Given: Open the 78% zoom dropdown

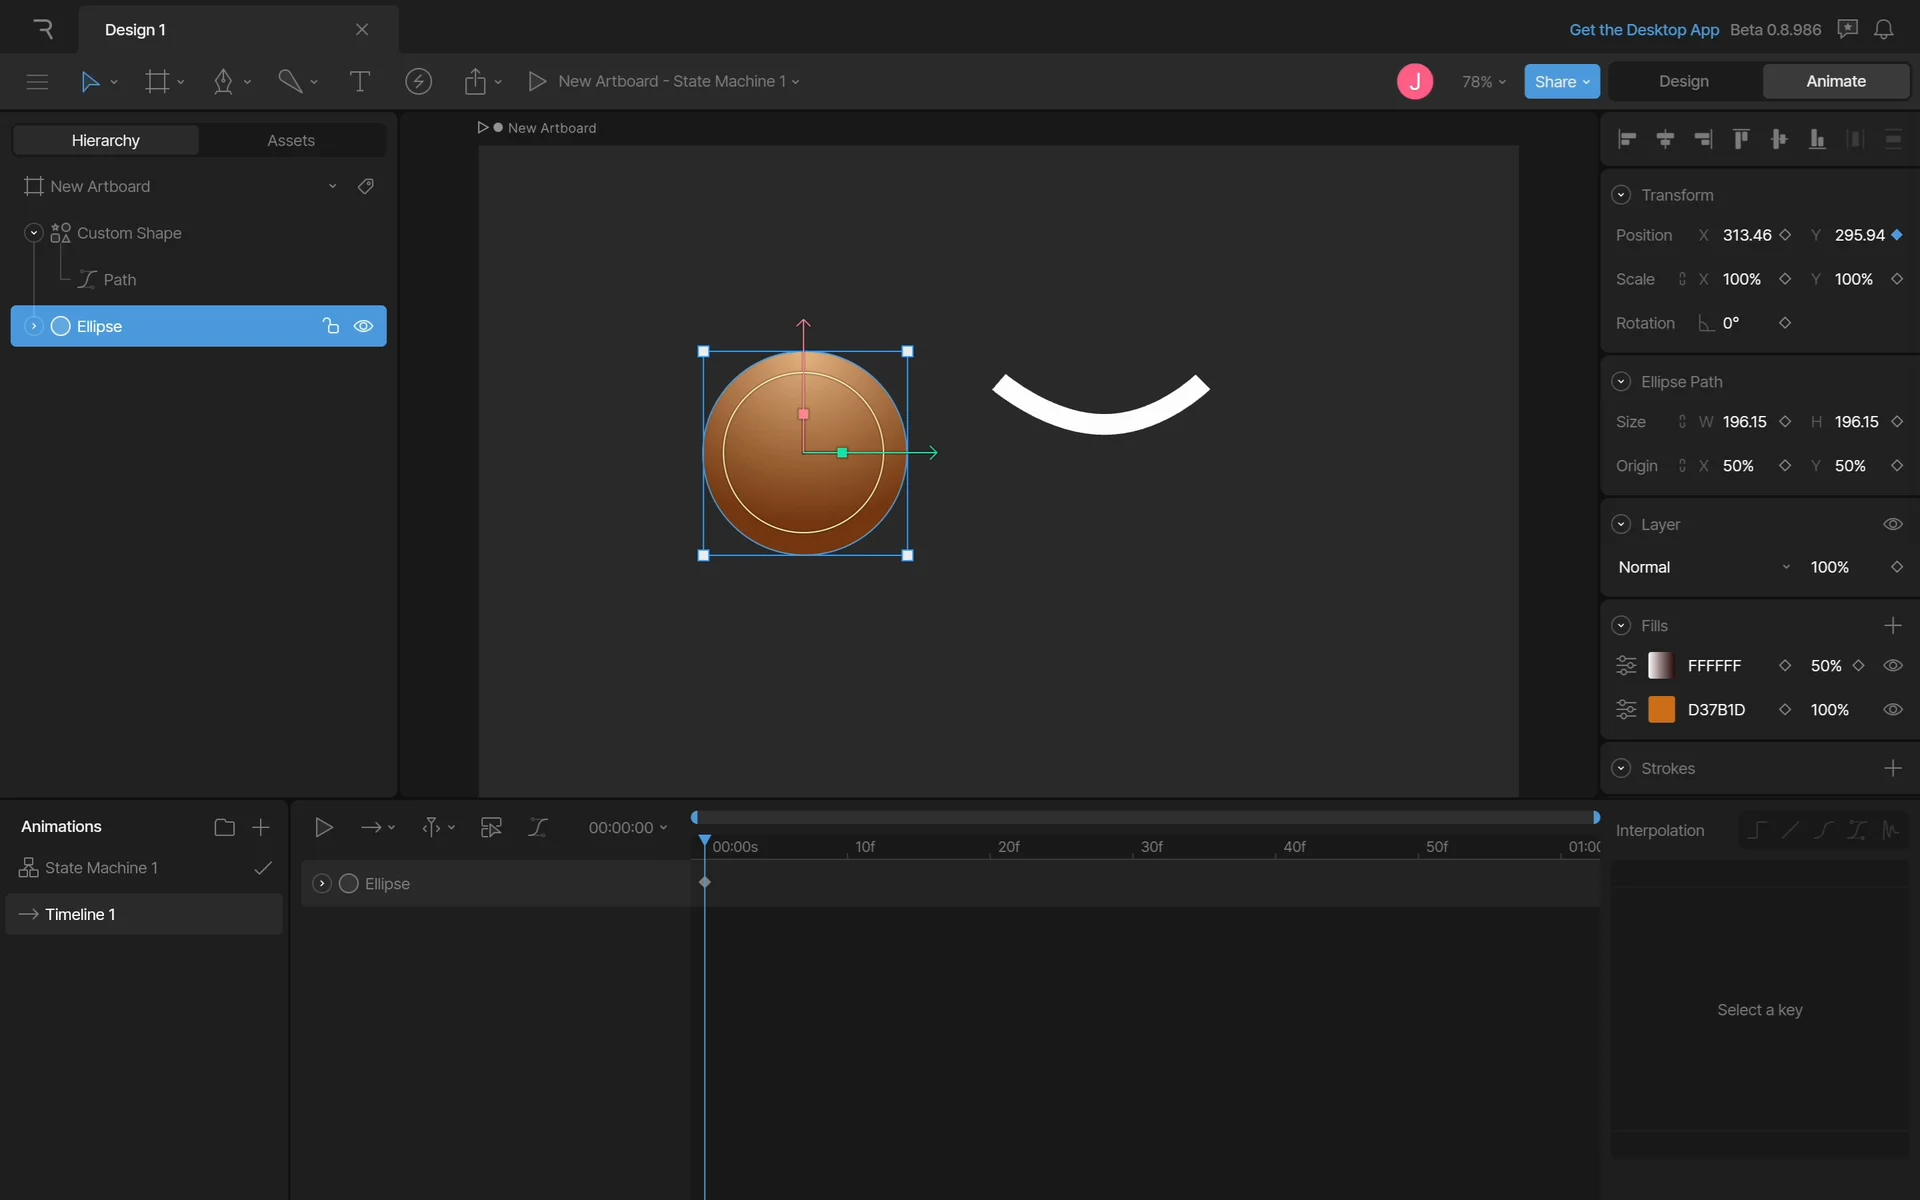Looking at the screenshot, I should (1483, 81).
